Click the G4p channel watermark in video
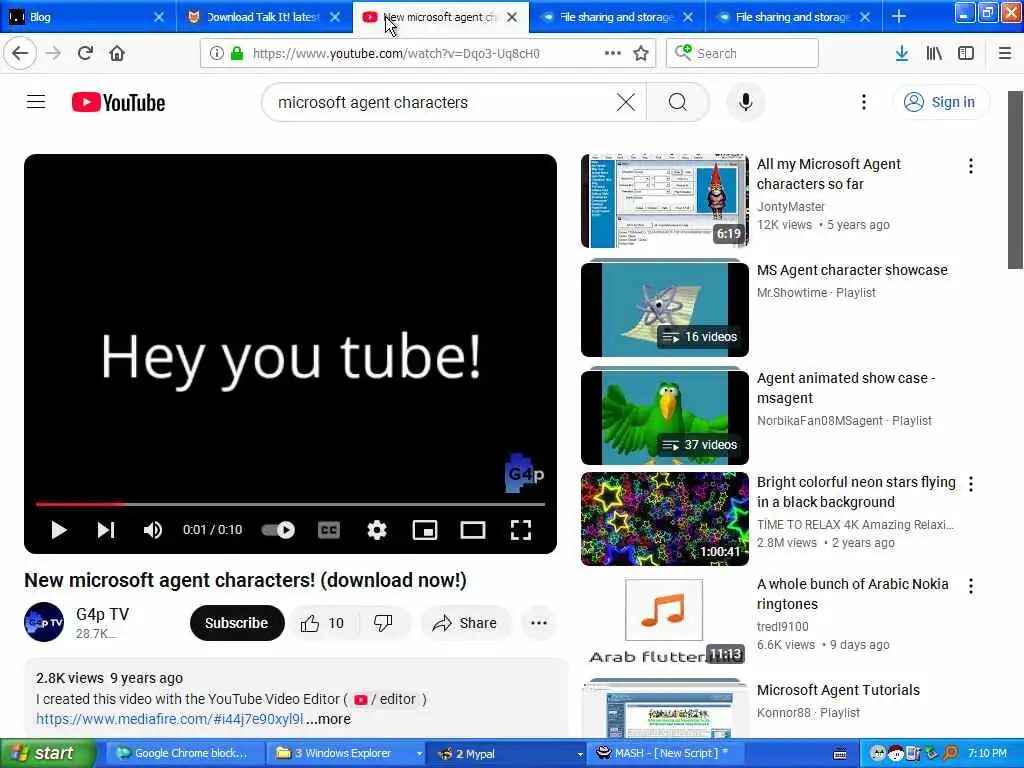 524,473
